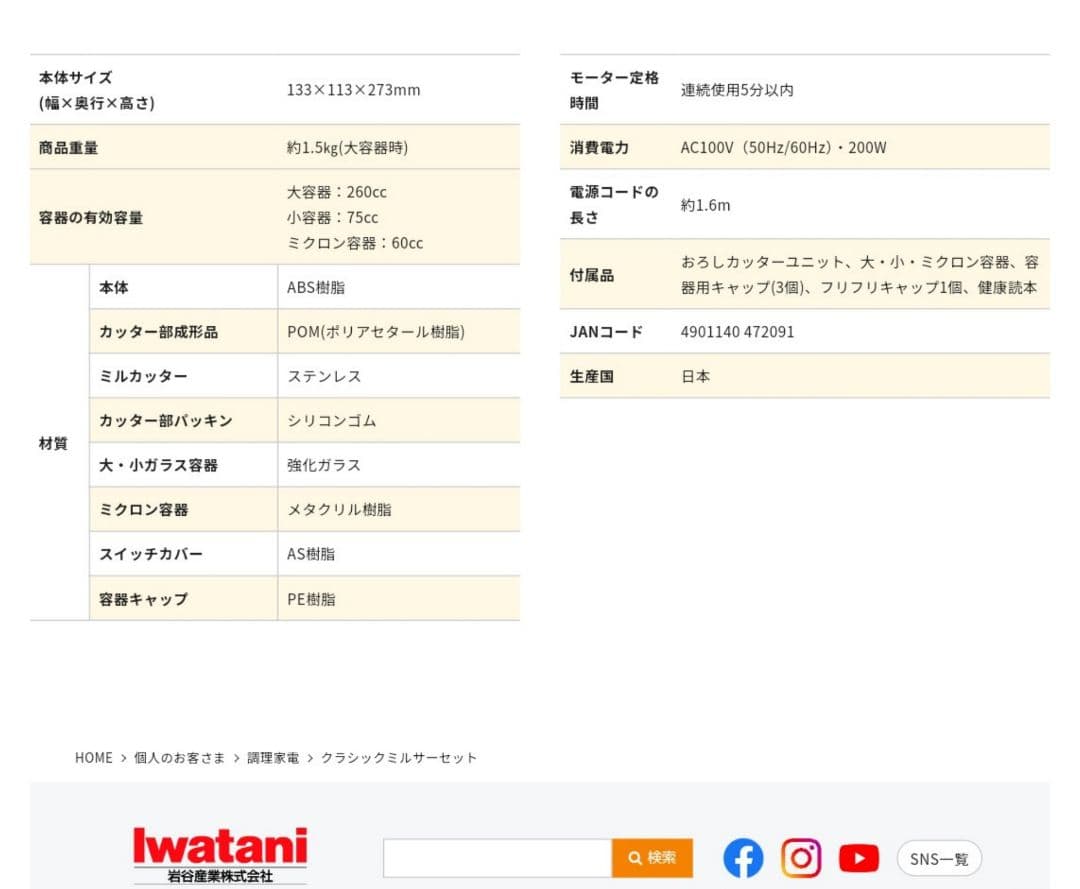Select the 生産国 value 日本
The image size is (1080, 889).
(694, 377)
